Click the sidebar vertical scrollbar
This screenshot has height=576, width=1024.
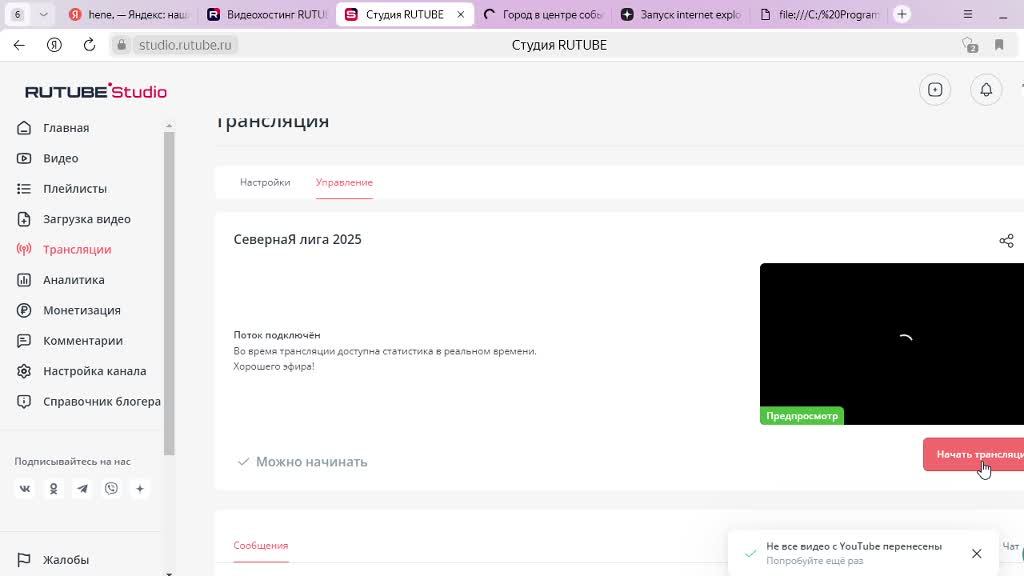point(169,294)
